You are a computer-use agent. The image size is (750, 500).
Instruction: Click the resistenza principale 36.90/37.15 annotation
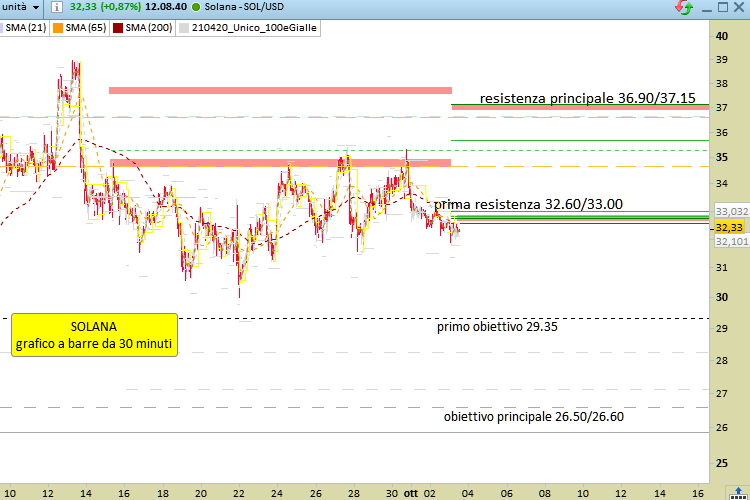point(587,98)
